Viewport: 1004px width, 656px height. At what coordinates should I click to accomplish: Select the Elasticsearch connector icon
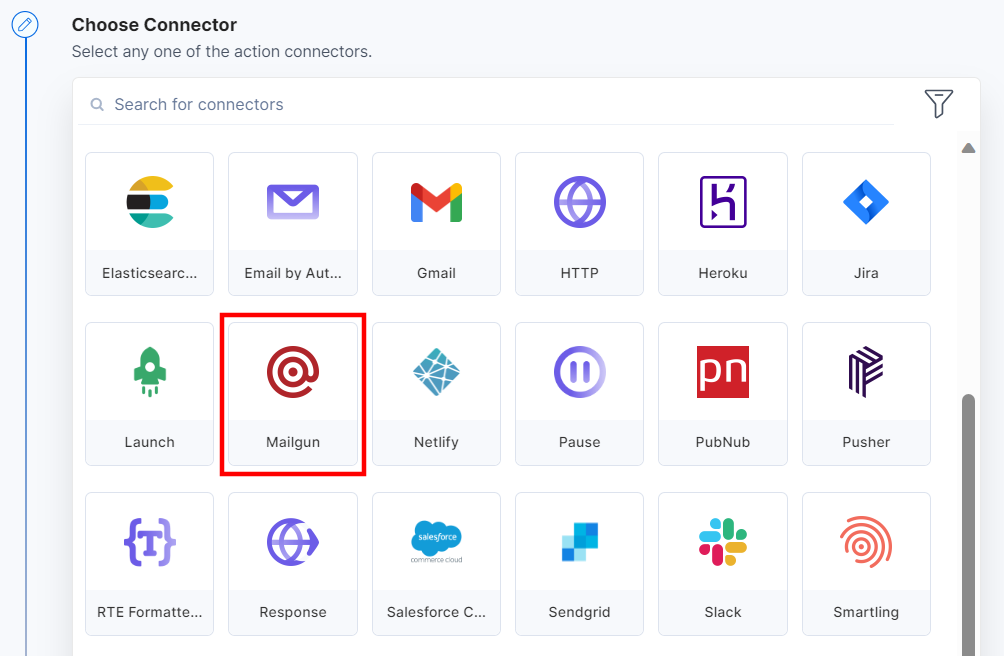[150, 202]
